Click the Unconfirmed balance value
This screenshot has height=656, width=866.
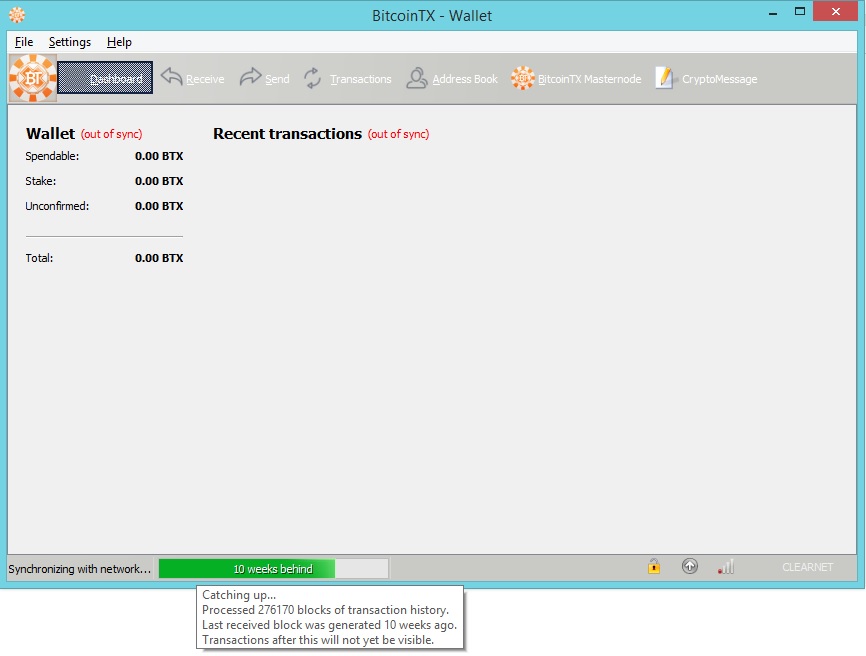pyautogui.click(x=159, y=206)
